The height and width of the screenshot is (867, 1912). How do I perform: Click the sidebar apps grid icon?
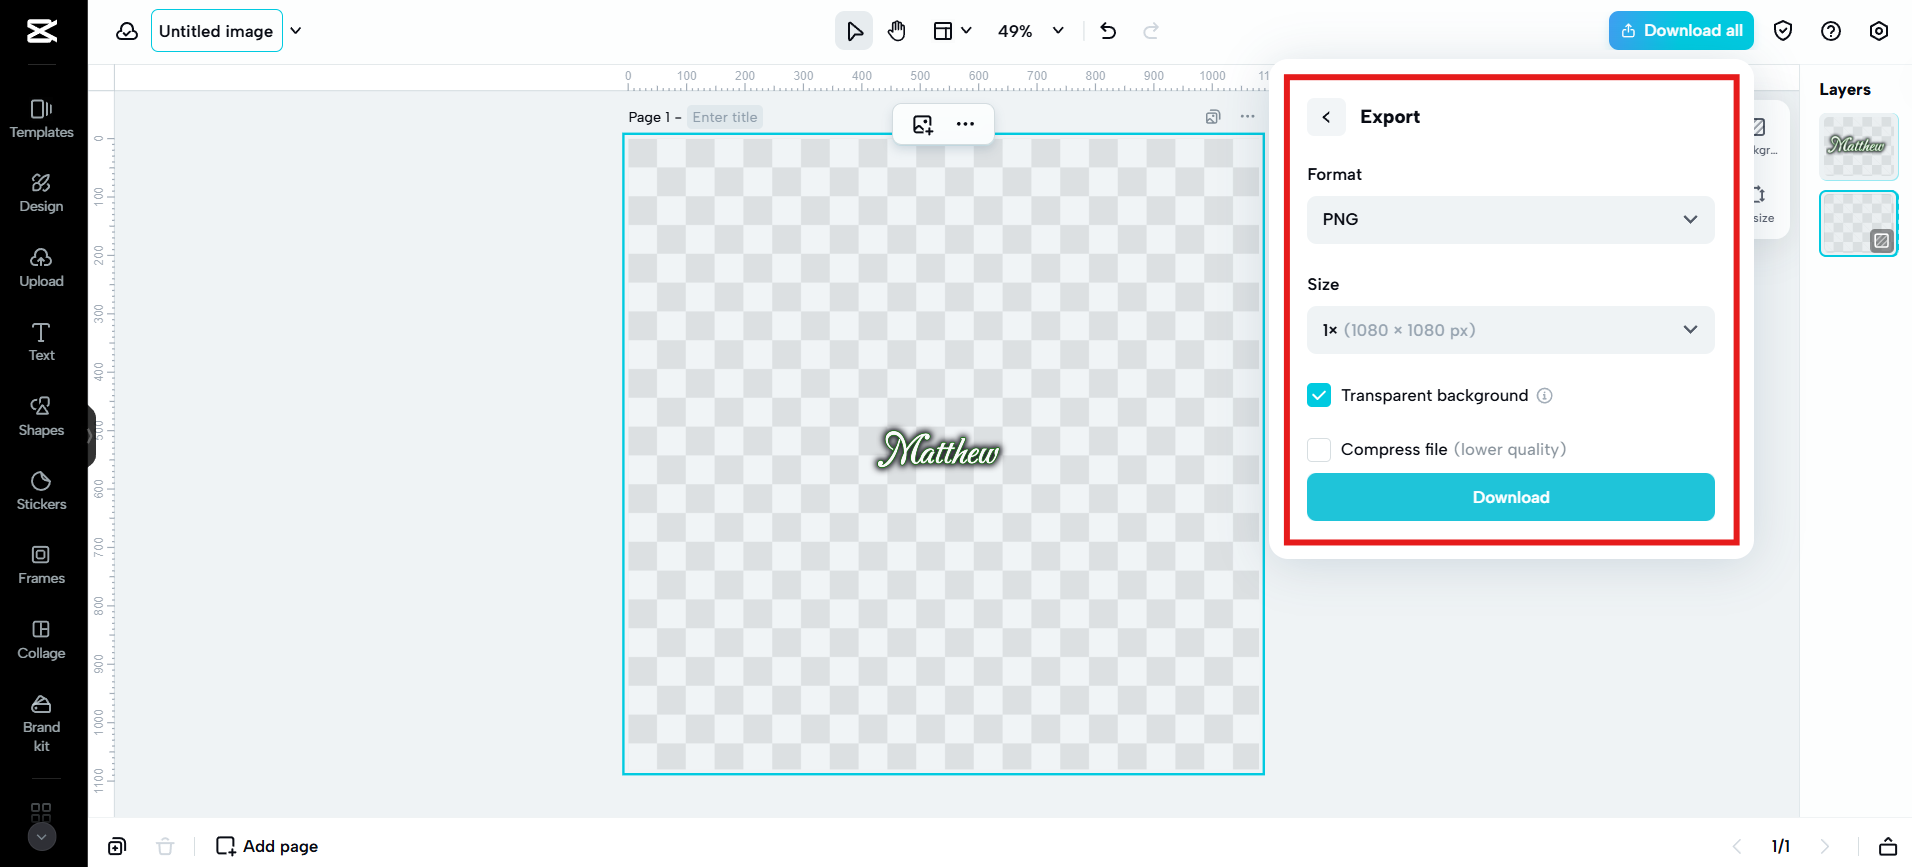(x=41, y=811)
